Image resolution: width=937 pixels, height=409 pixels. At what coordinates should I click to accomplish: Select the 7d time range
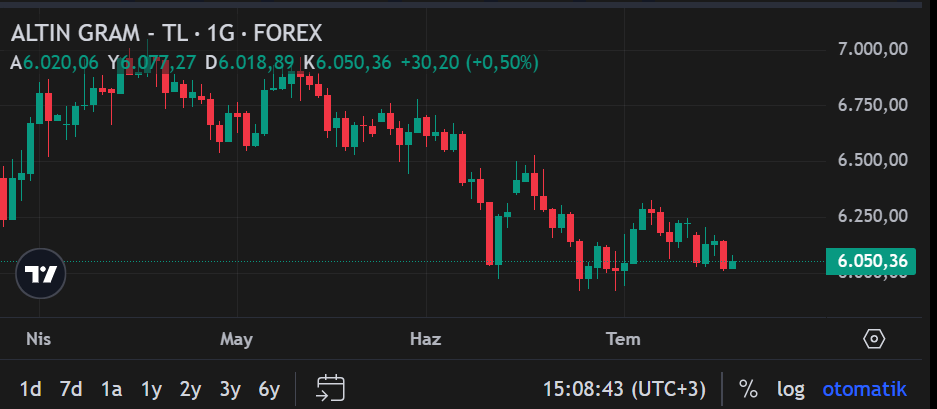point(71,389)
